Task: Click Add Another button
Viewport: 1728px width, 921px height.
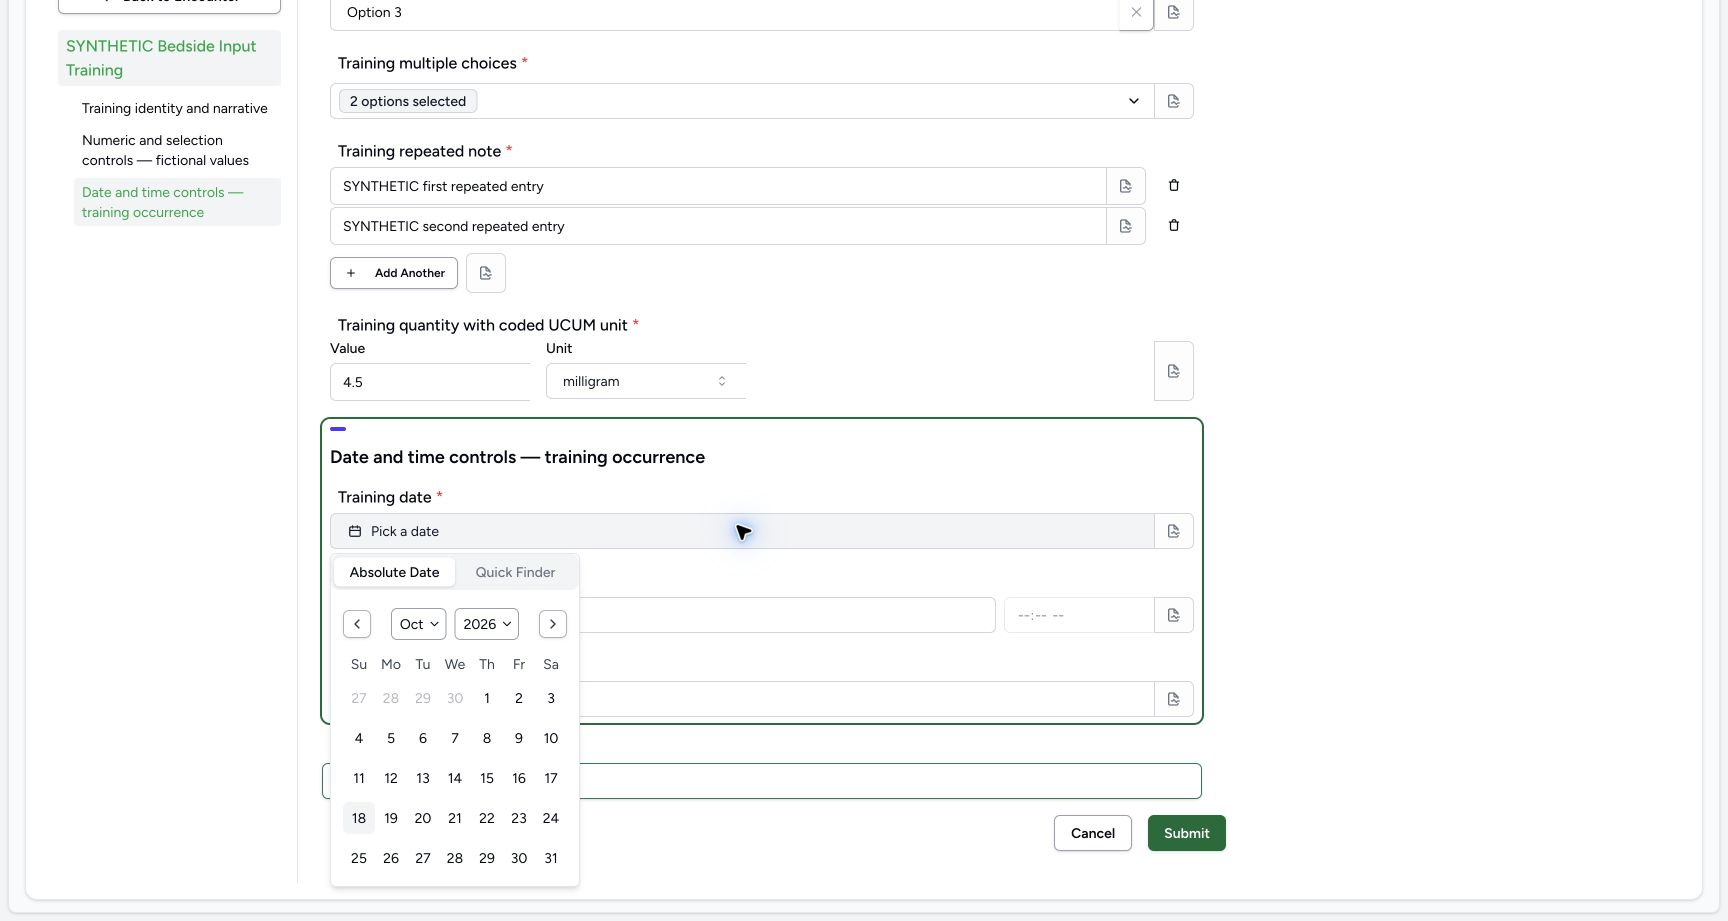Action: coord(394,273)
